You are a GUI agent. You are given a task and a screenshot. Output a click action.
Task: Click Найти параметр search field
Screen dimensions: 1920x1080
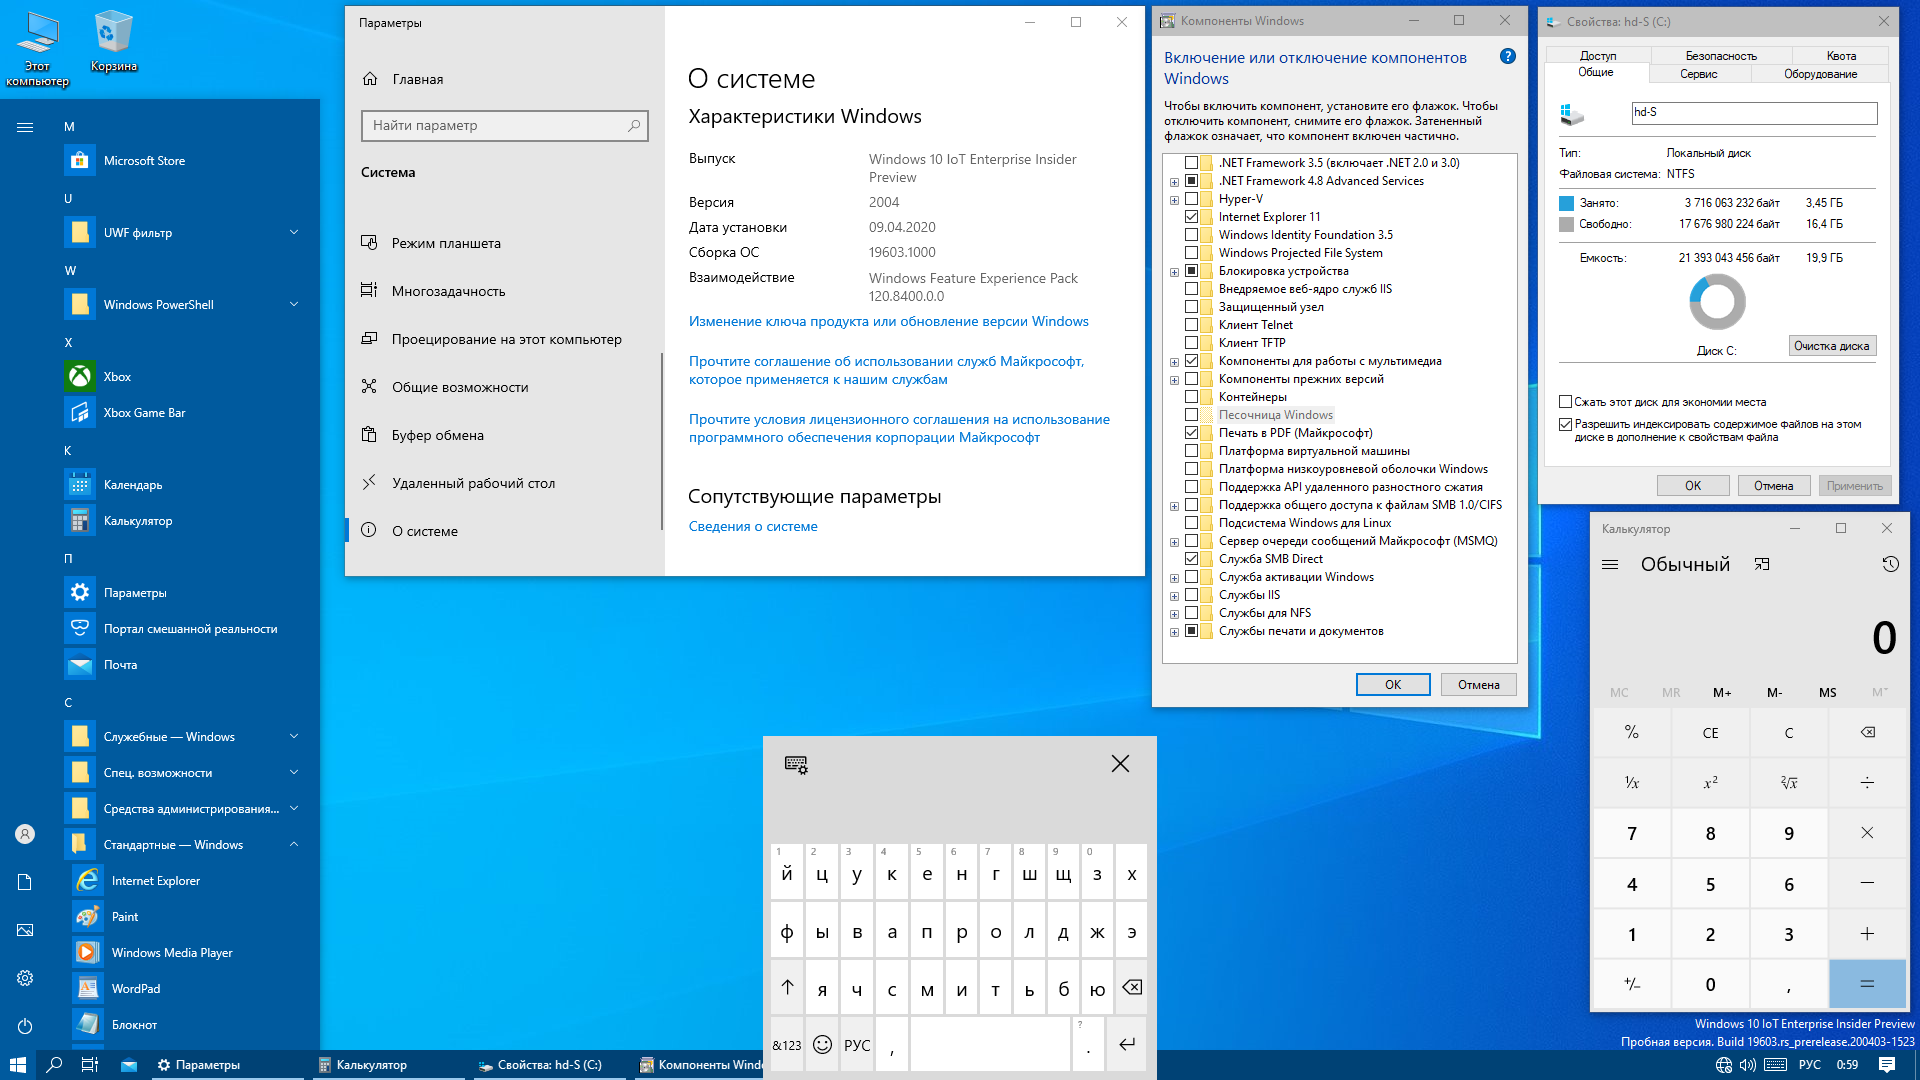click(504, 126)
